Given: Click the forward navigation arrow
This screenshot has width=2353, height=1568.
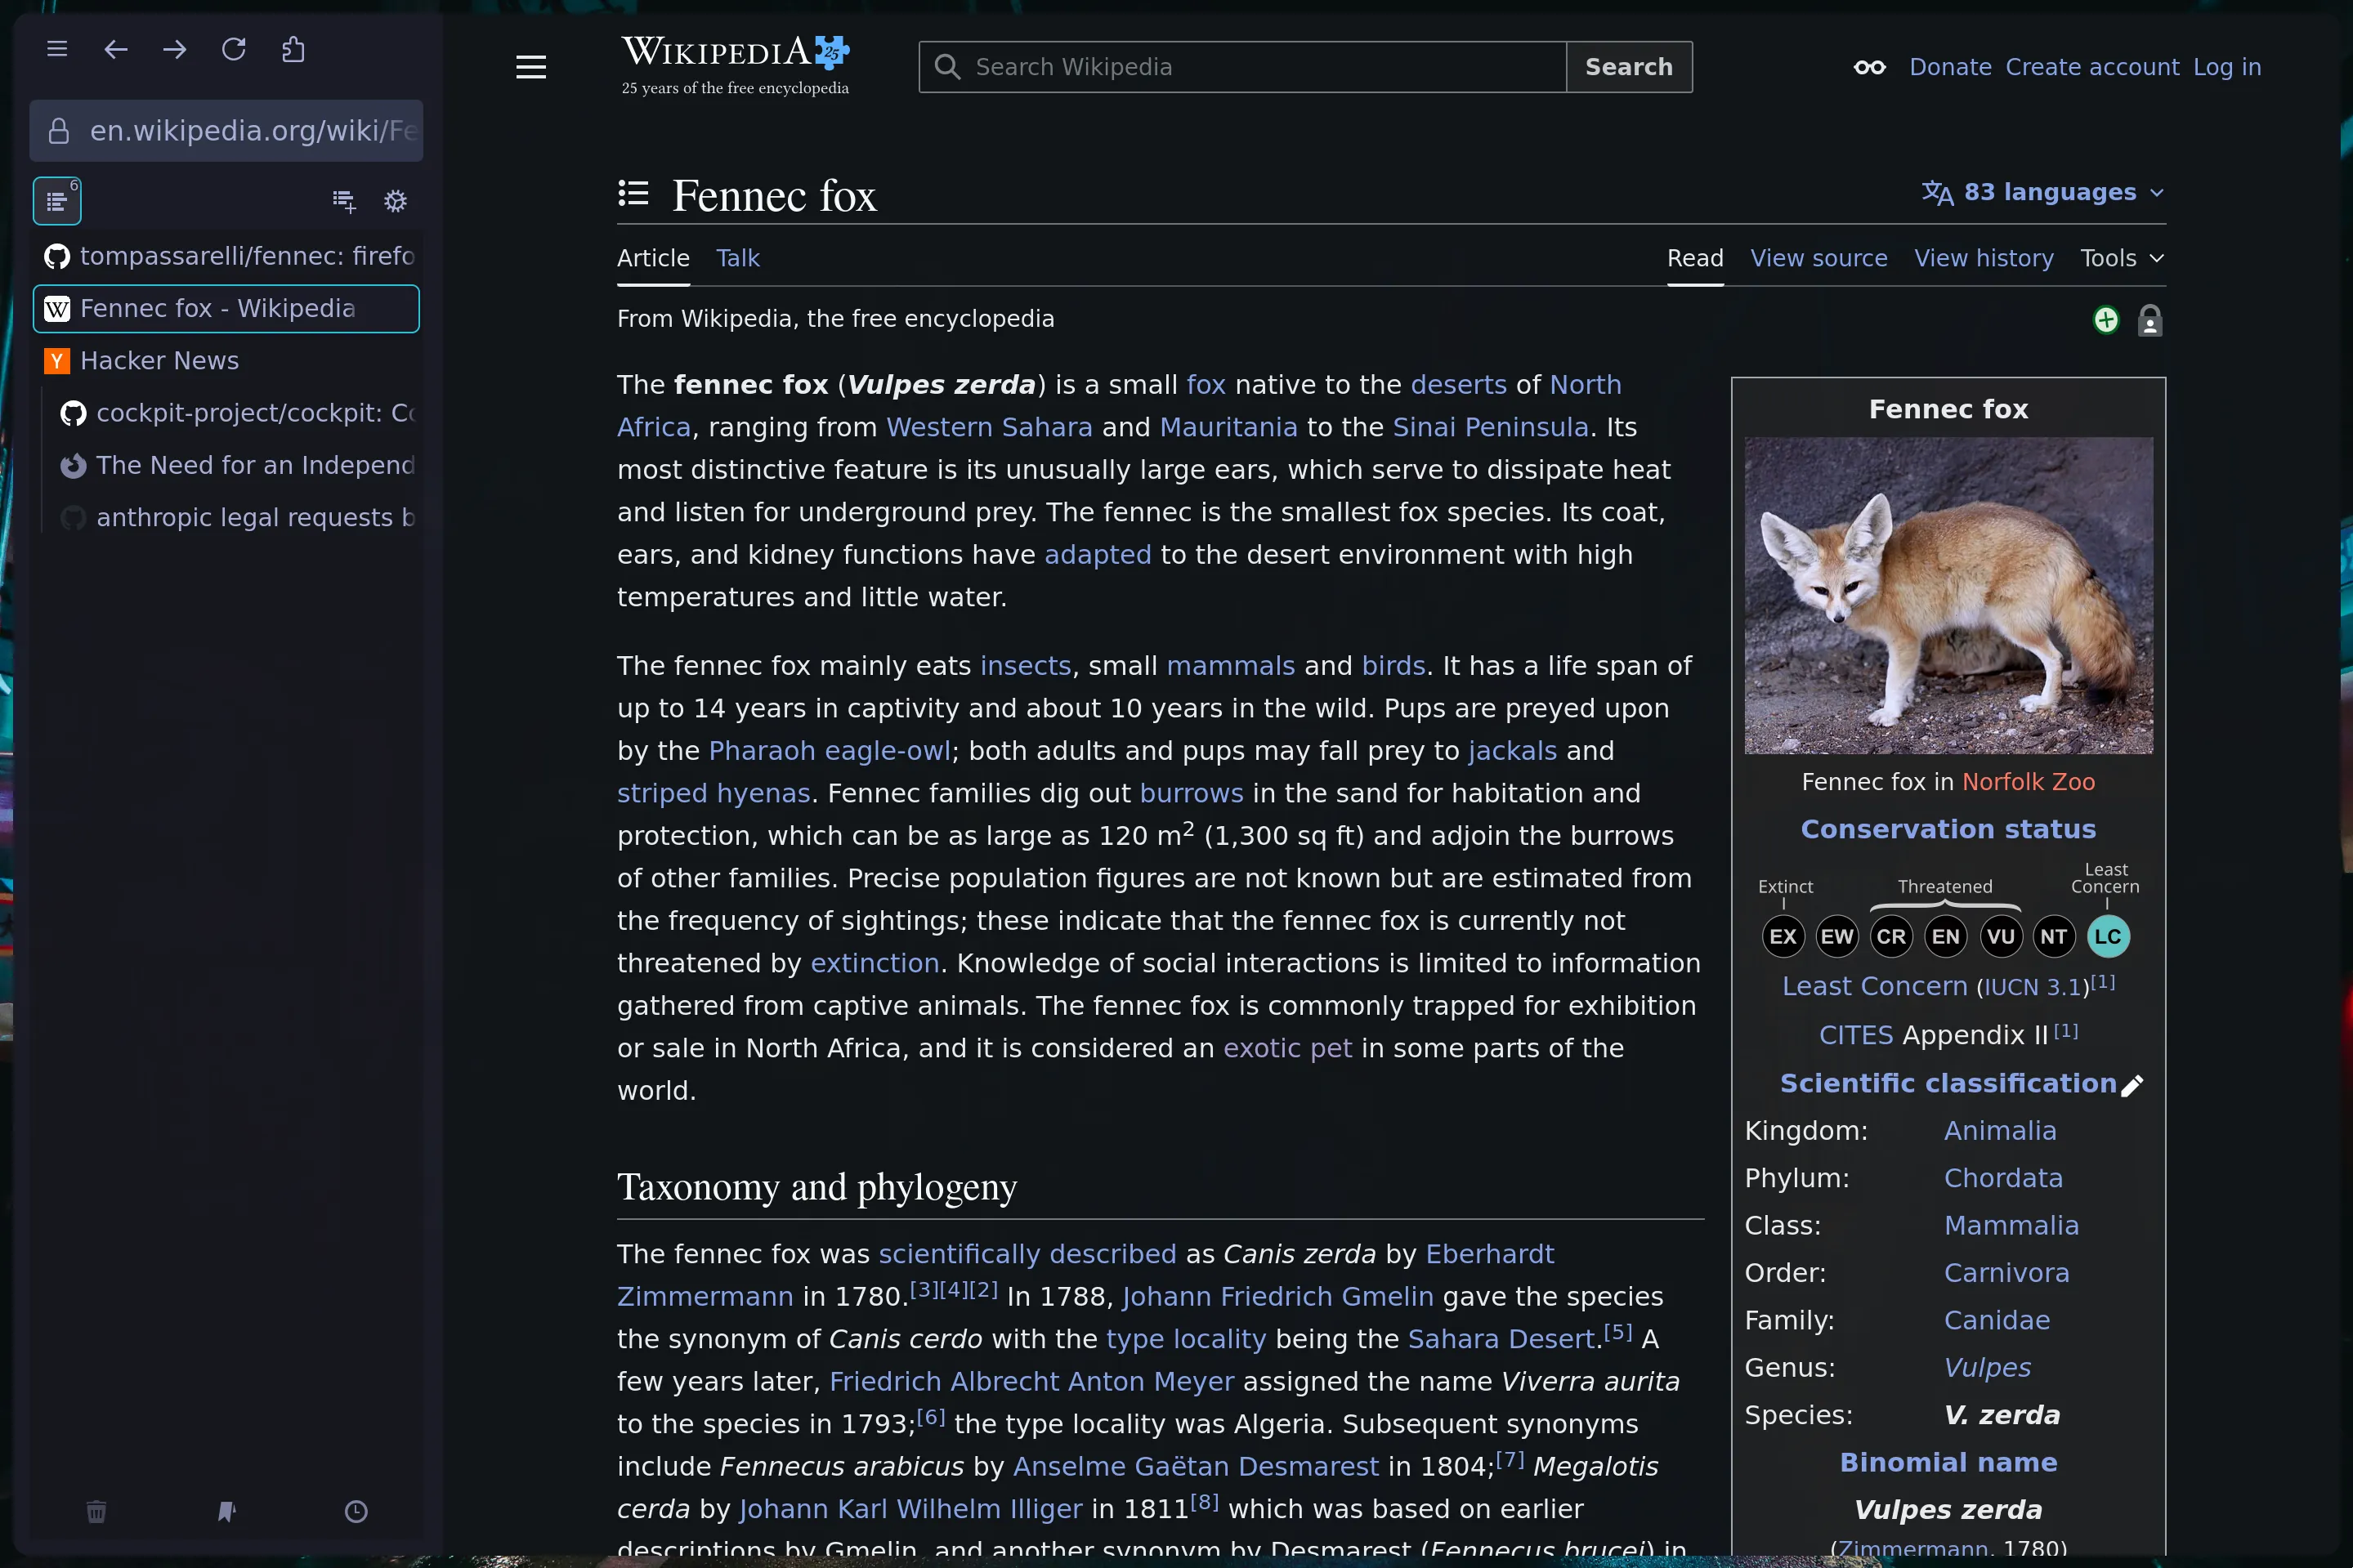Looking at the screenshot, I should 176,48.
